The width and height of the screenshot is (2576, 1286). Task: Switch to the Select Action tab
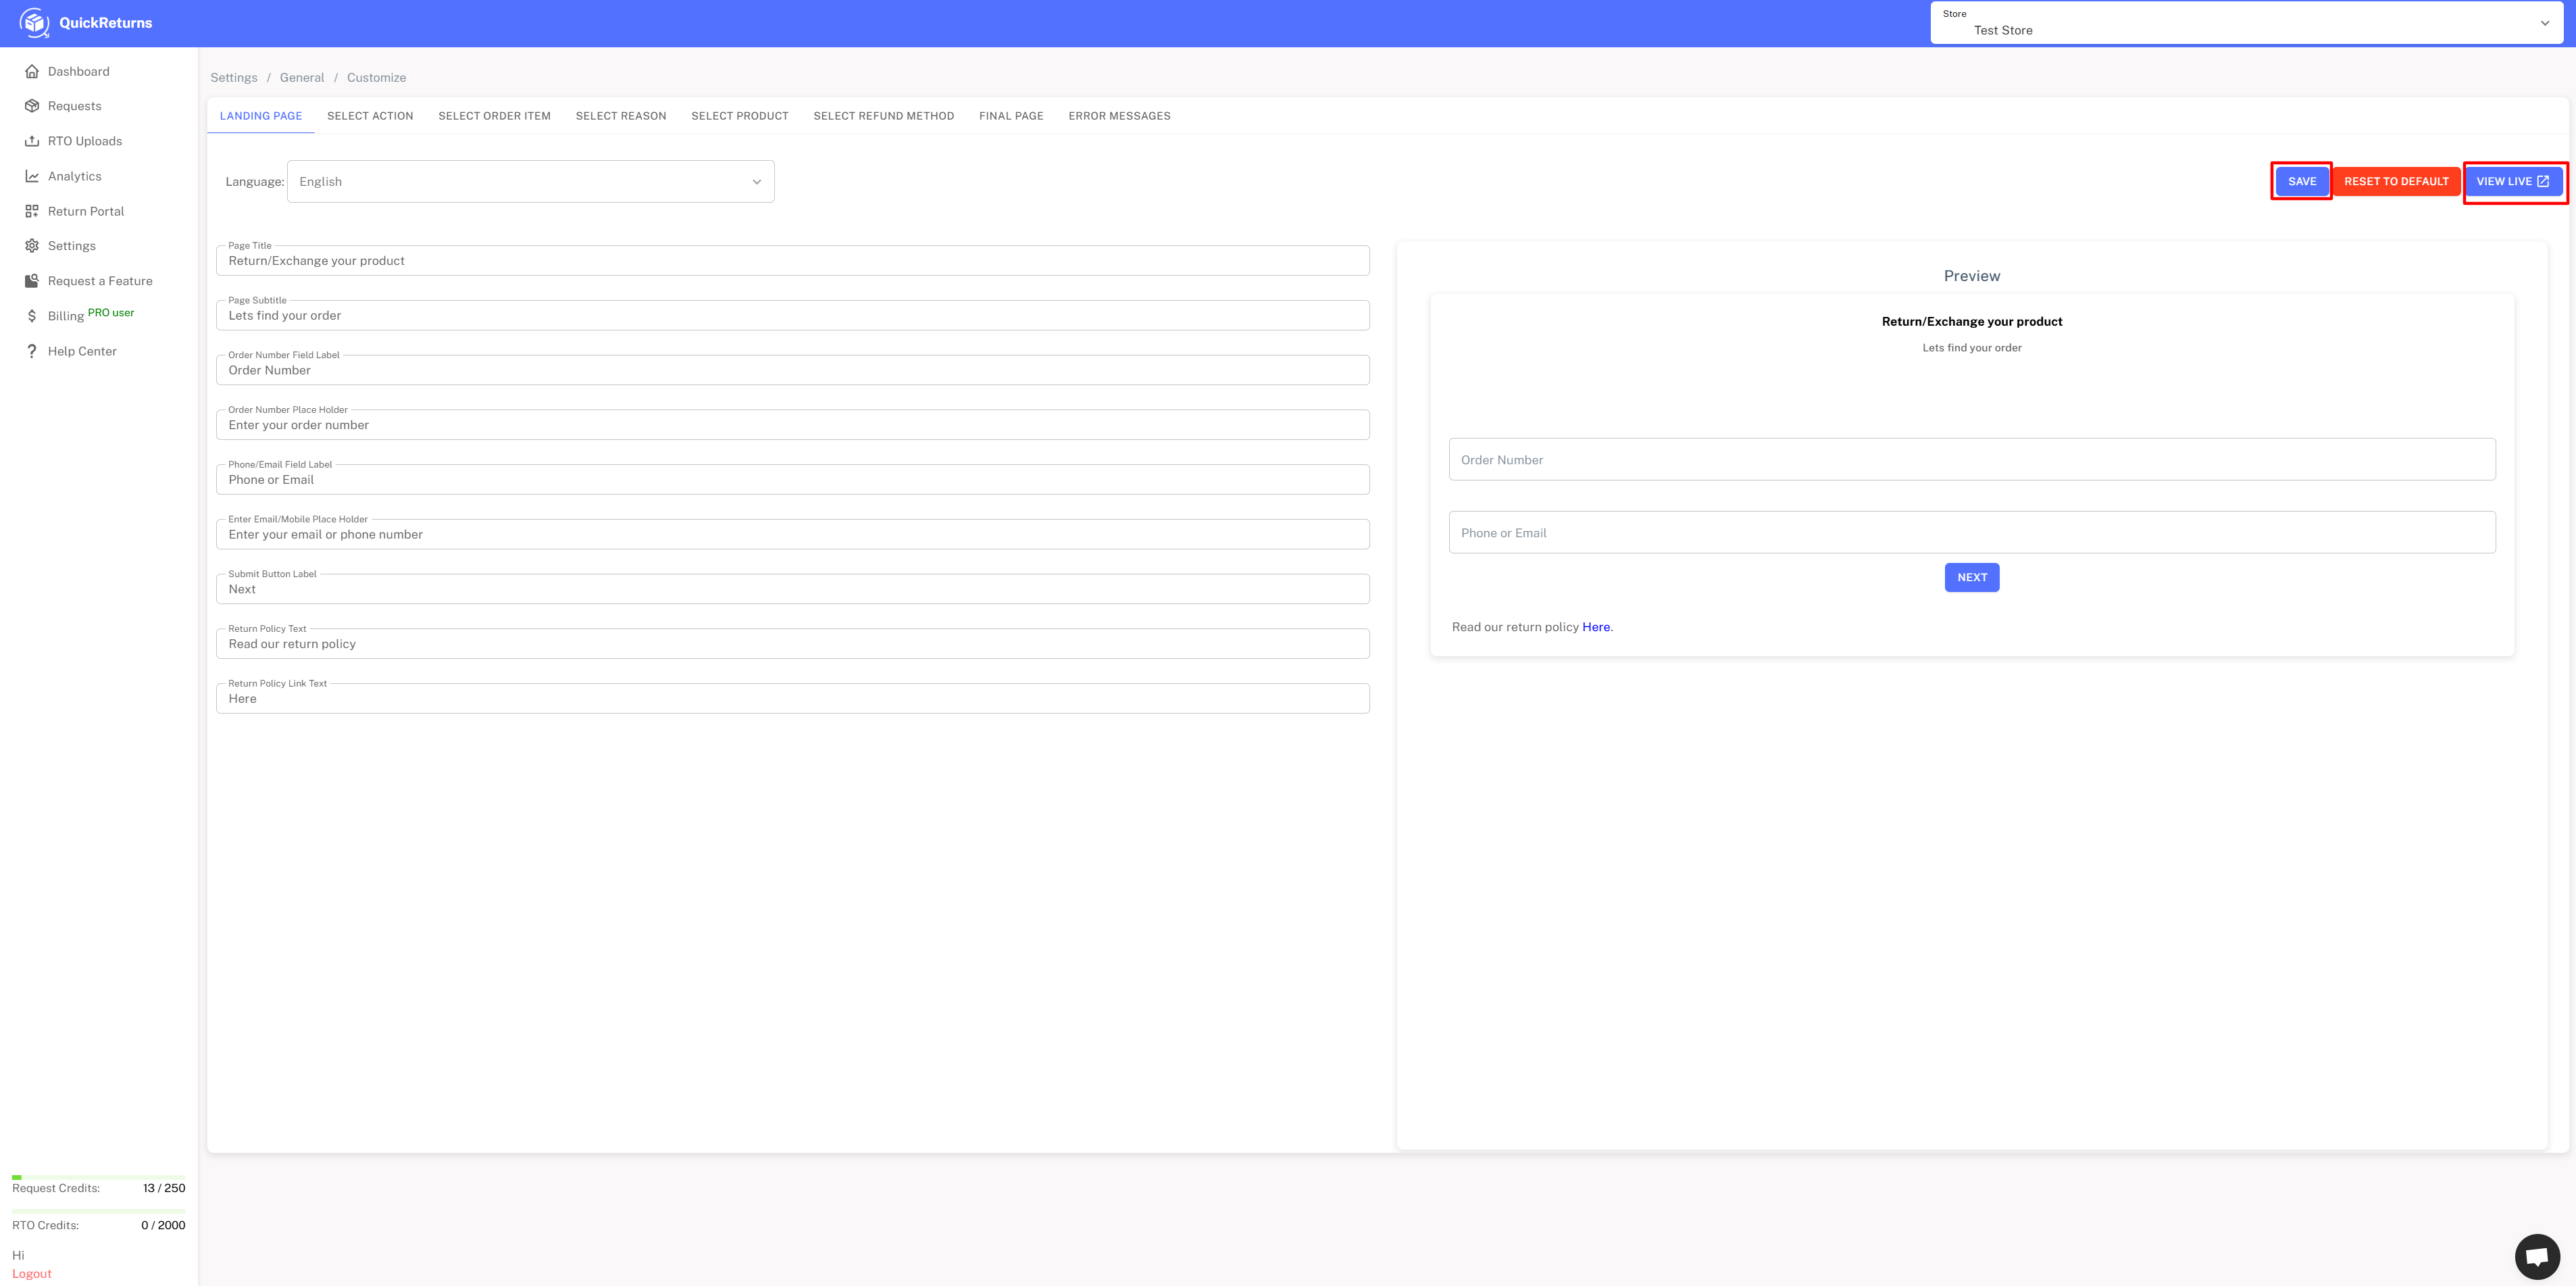pyautogui.click(x=370, y=116)
